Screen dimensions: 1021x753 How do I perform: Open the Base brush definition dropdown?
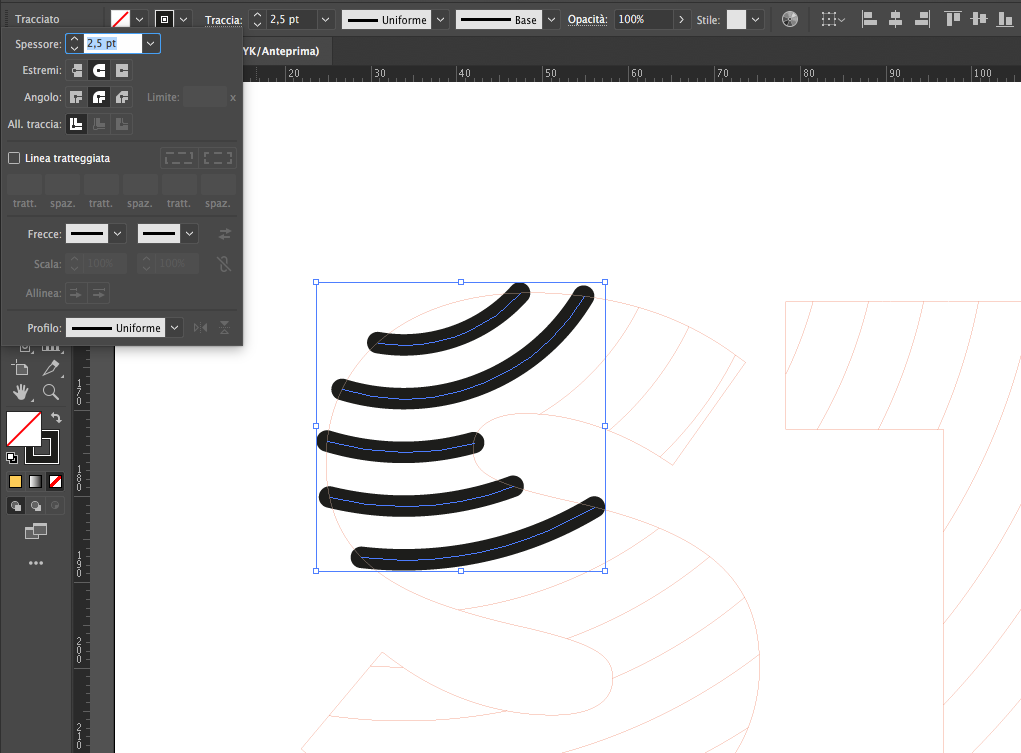pyautogui.click(x=552, y=20)
